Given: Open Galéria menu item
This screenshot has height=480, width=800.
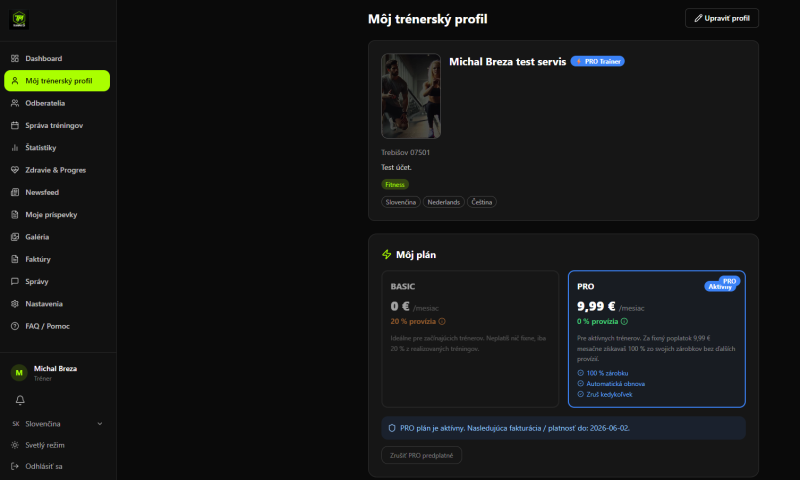Looking at the screenshot, I should pyautogui.click(x=57, y=237).
